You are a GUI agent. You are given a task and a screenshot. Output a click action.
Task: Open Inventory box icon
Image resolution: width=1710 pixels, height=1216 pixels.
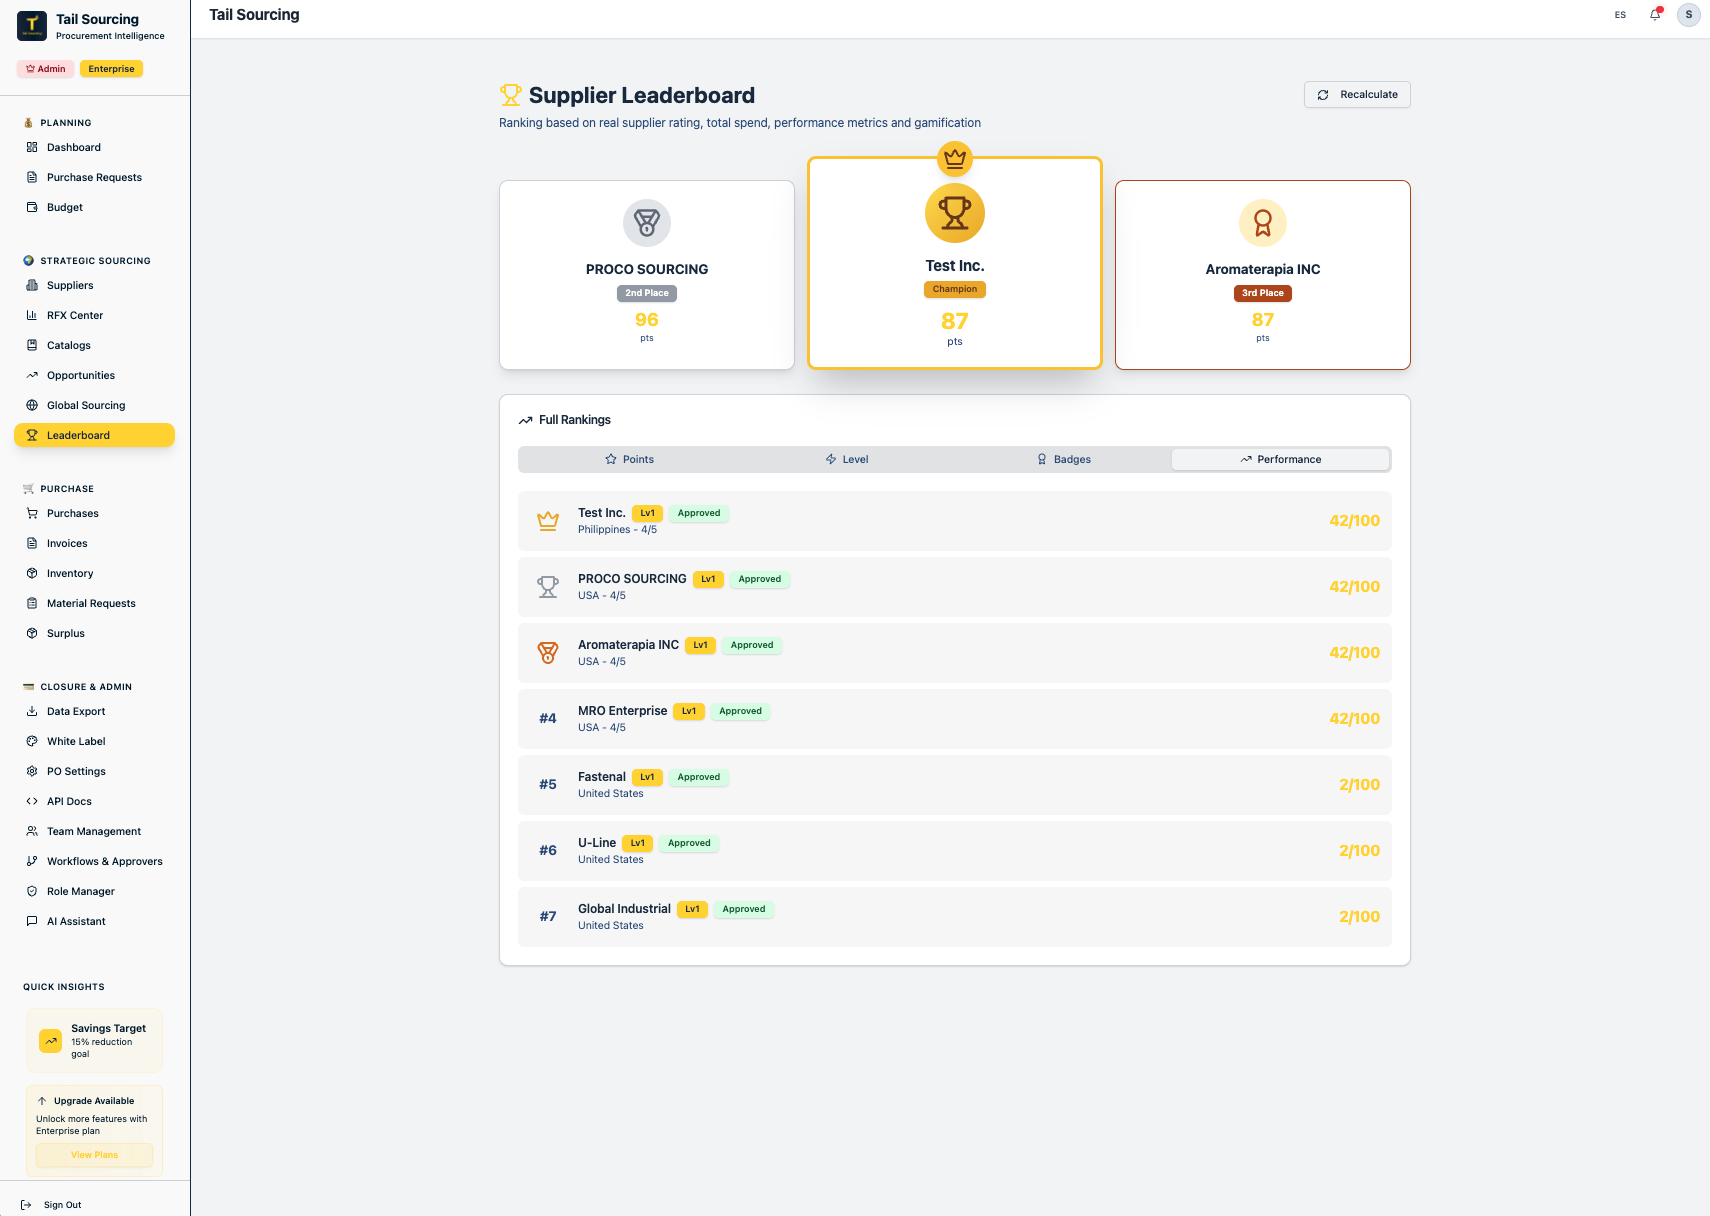pyautogui.click(x=32, y=573)
